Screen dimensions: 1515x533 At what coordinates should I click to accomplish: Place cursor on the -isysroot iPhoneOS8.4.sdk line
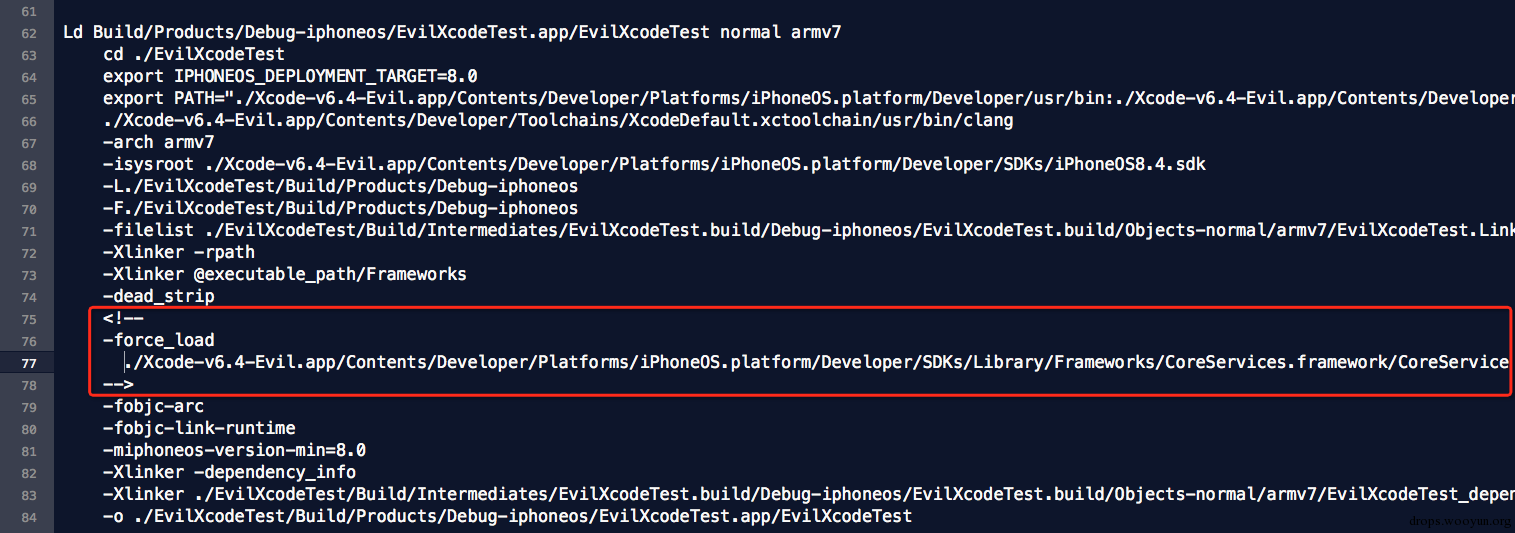(654, 165)
